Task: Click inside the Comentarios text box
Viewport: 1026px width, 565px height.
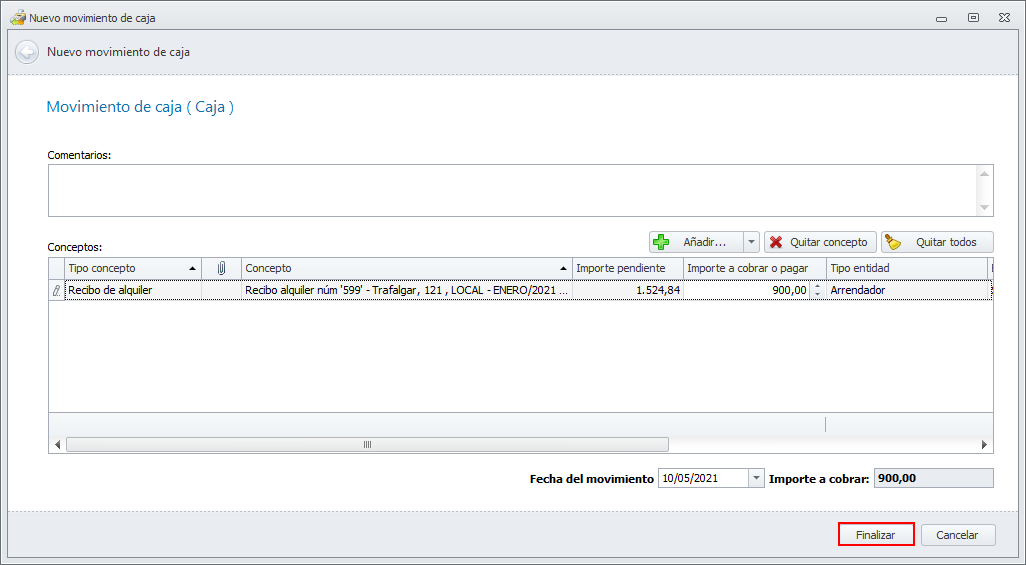Action: 513,191
